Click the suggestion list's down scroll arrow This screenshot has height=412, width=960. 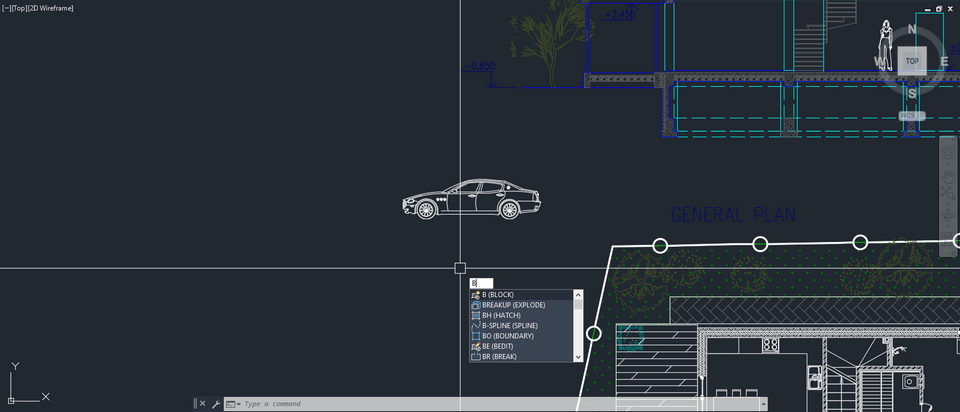pos(579,357)
